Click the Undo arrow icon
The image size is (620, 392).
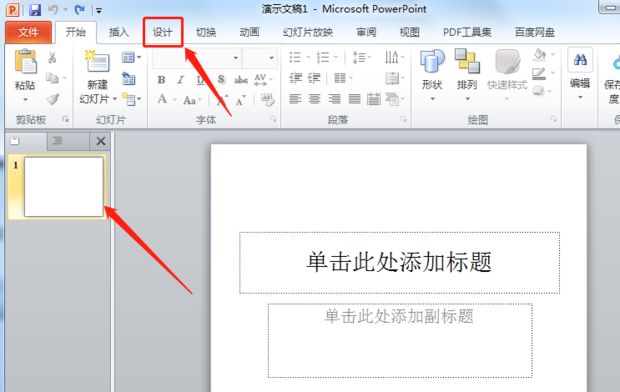pyautogui.click(x=53, y=9)
